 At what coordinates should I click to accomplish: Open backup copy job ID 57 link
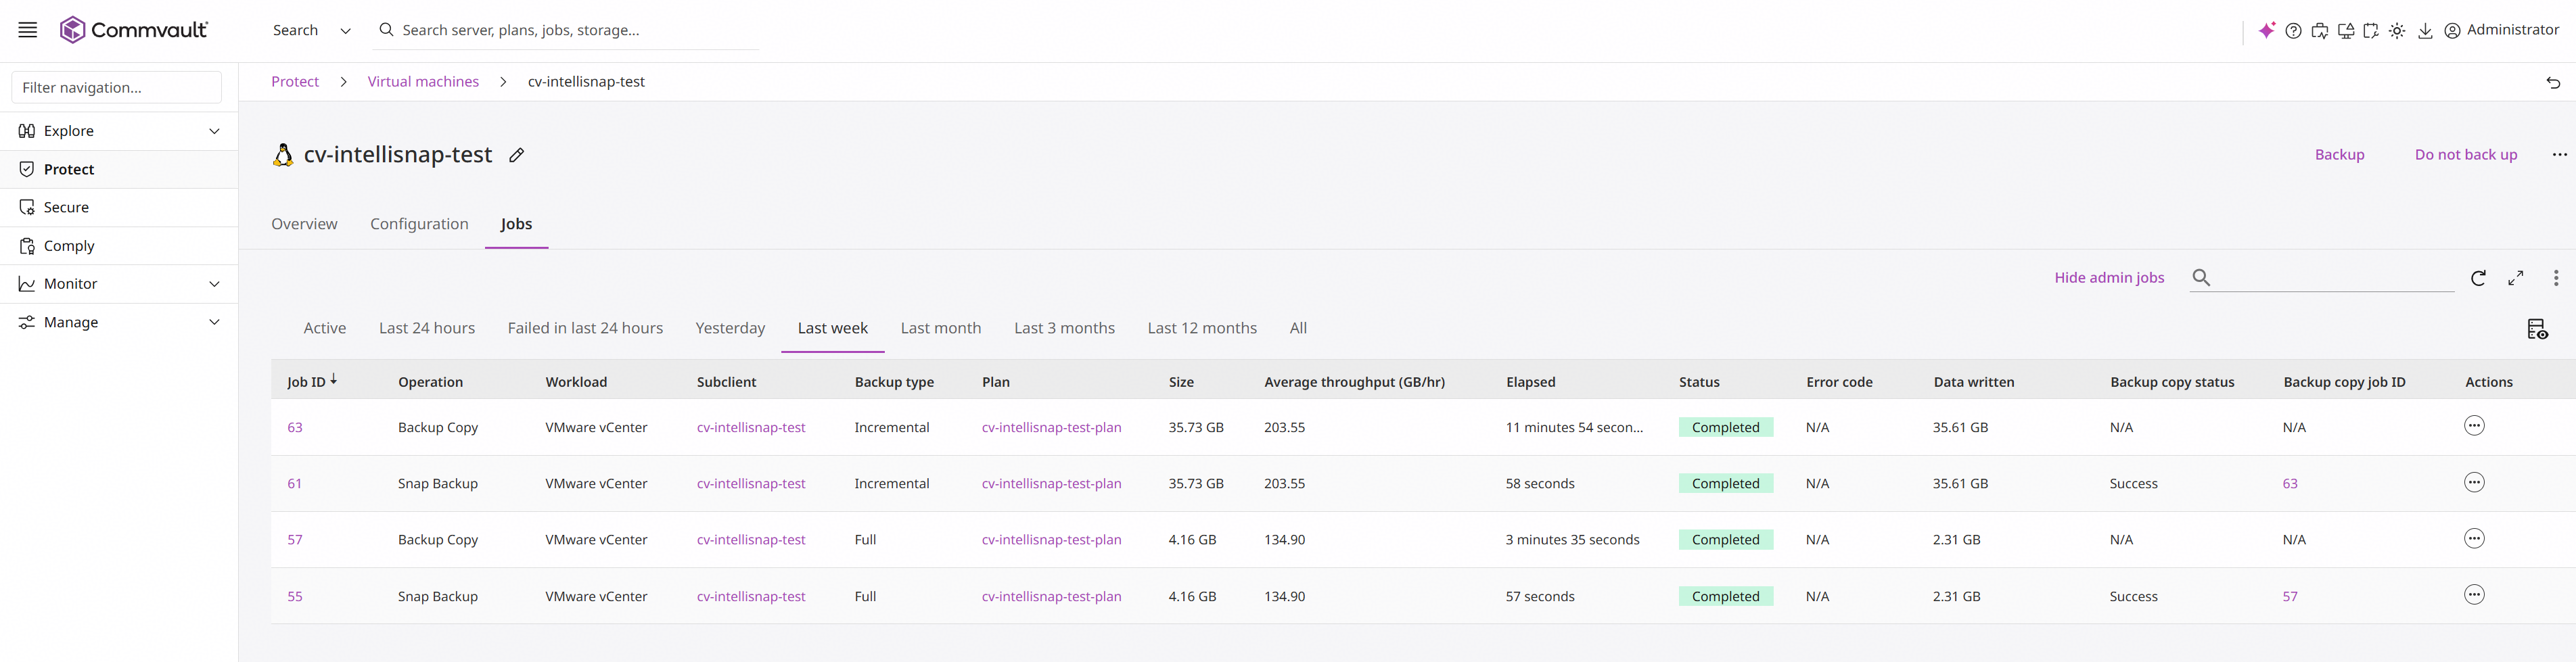2290,596
